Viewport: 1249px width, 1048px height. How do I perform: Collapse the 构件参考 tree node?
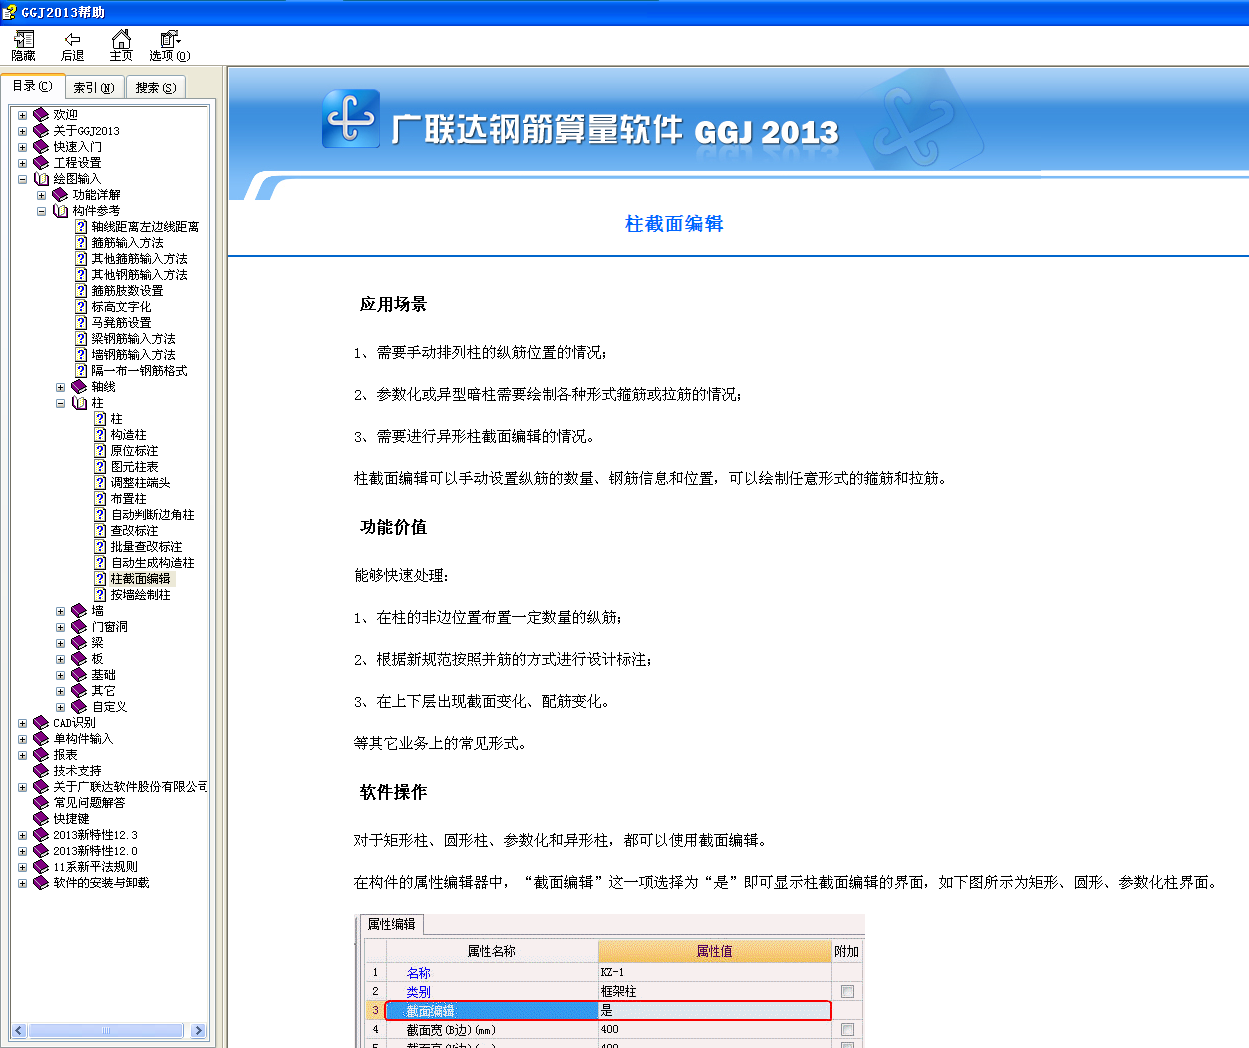point(41,211)
